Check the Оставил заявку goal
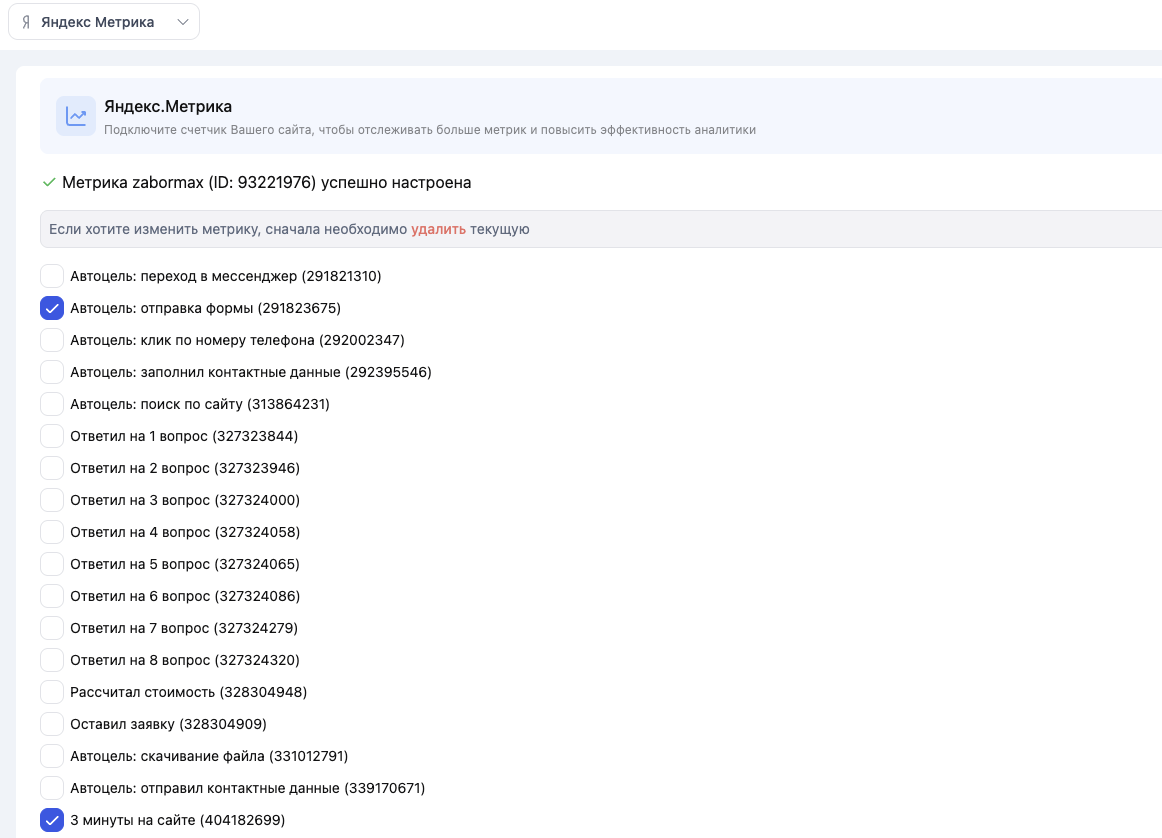This screenshot has width=1162, height=838. pyautogui.click(x=52, y=724)
